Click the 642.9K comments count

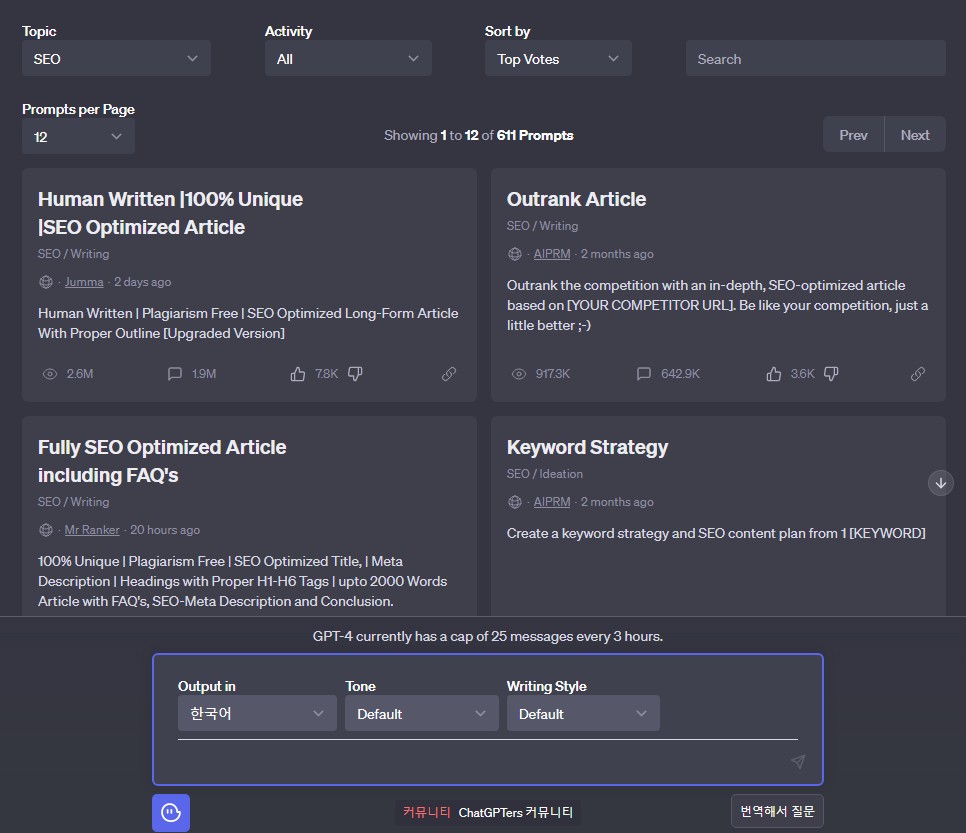tap(680, 374)
